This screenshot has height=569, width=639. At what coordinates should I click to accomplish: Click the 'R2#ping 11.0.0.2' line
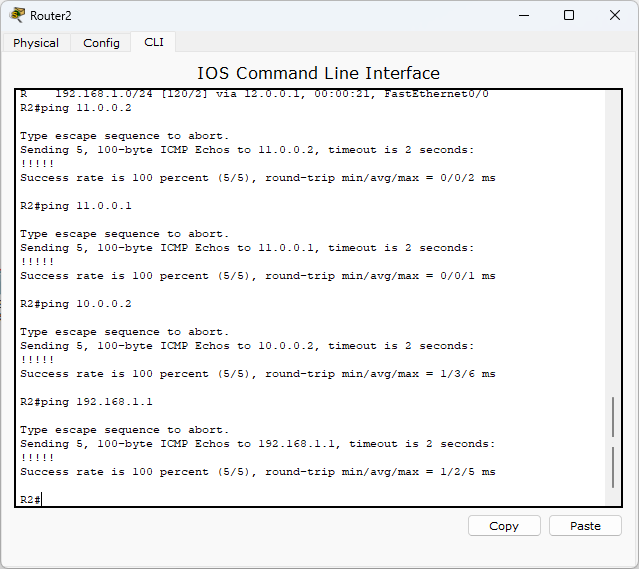76,108
